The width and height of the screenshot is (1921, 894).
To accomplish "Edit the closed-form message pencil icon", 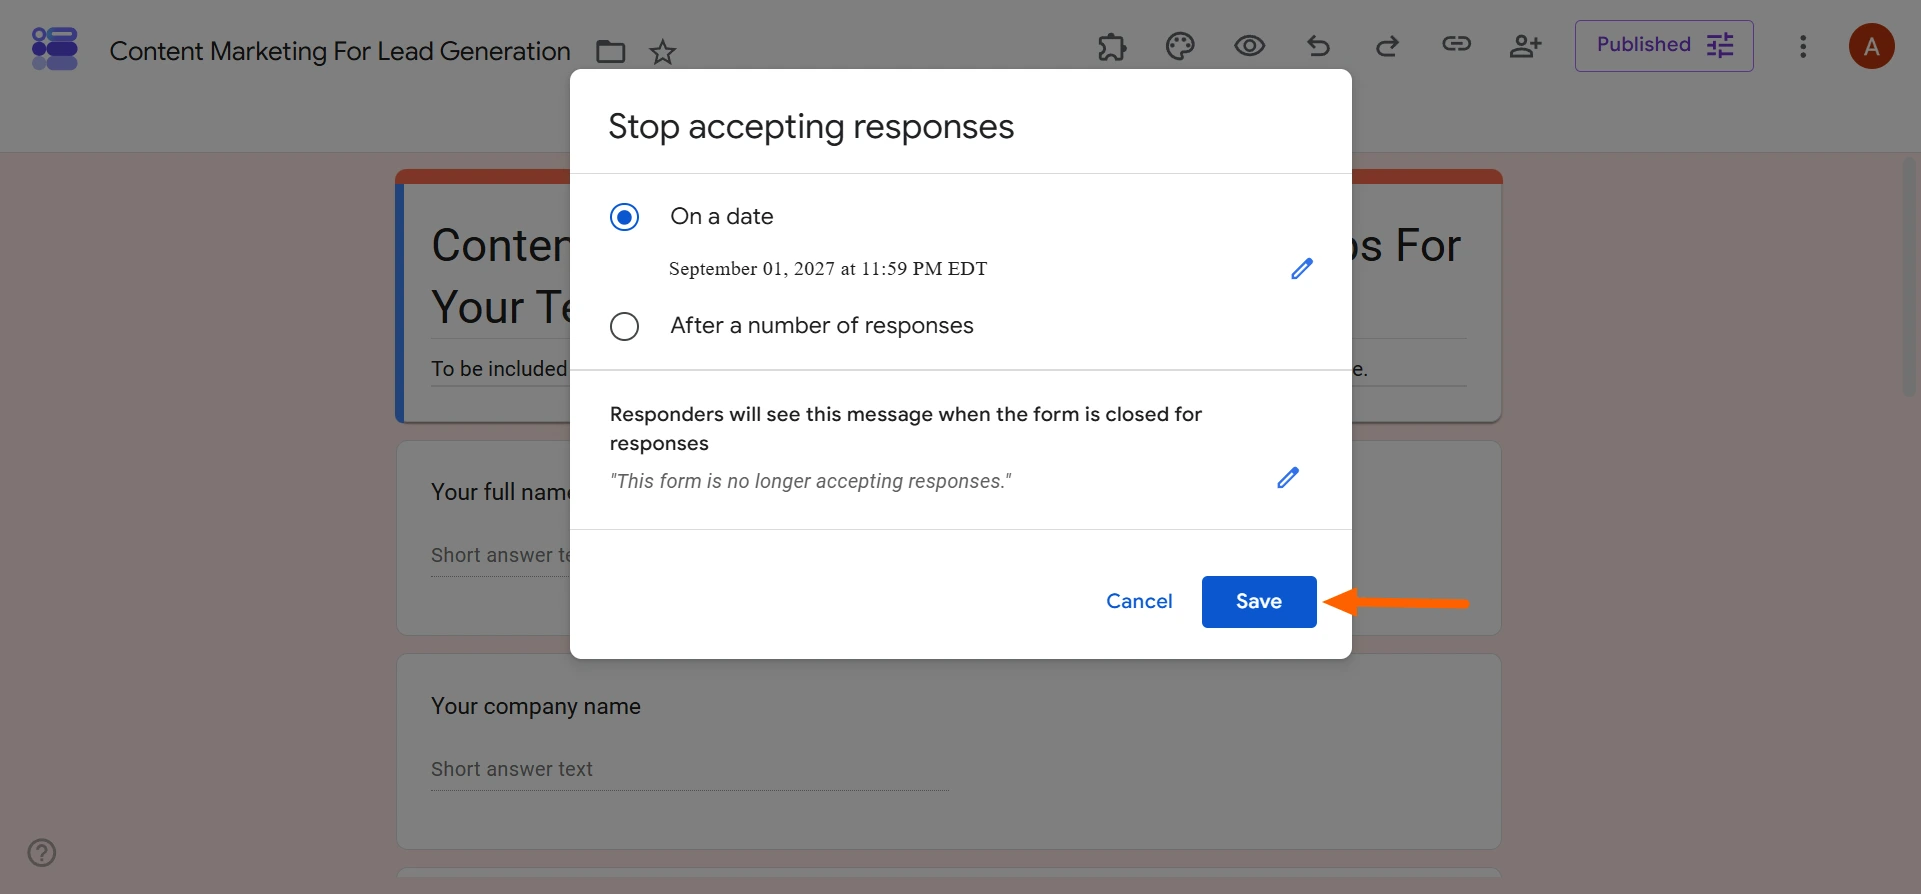I will click(x=1288, y=478).
